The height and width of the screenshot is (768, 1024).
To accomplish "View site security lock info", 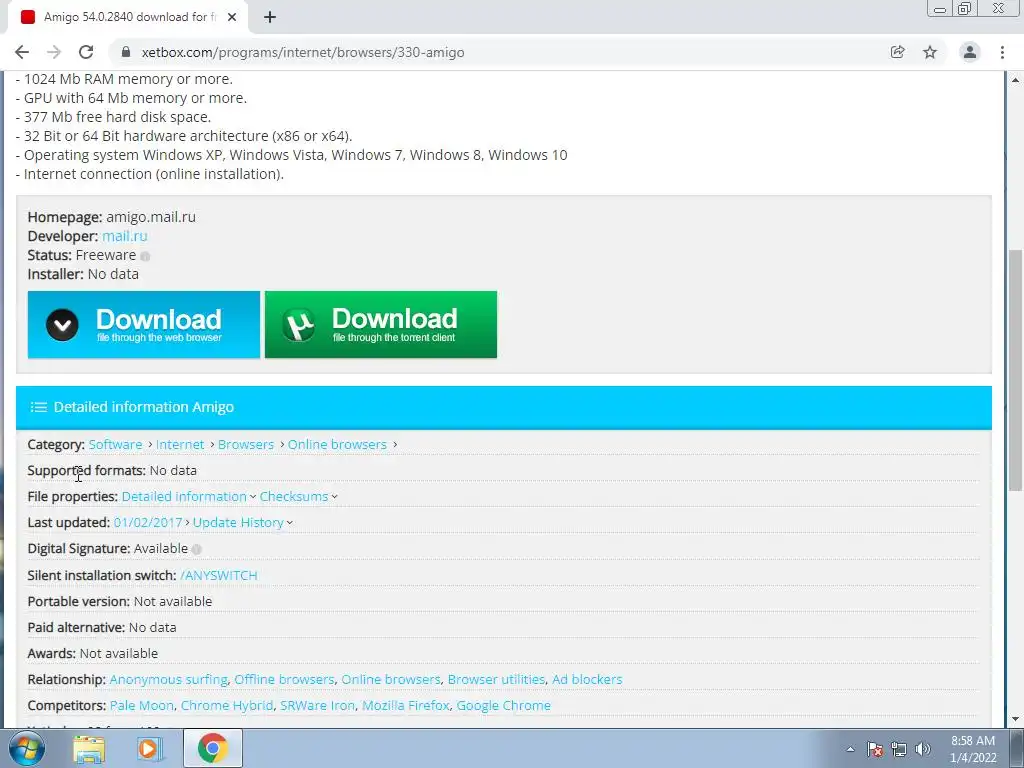I will pyautogui.click(x=127, y=52).
